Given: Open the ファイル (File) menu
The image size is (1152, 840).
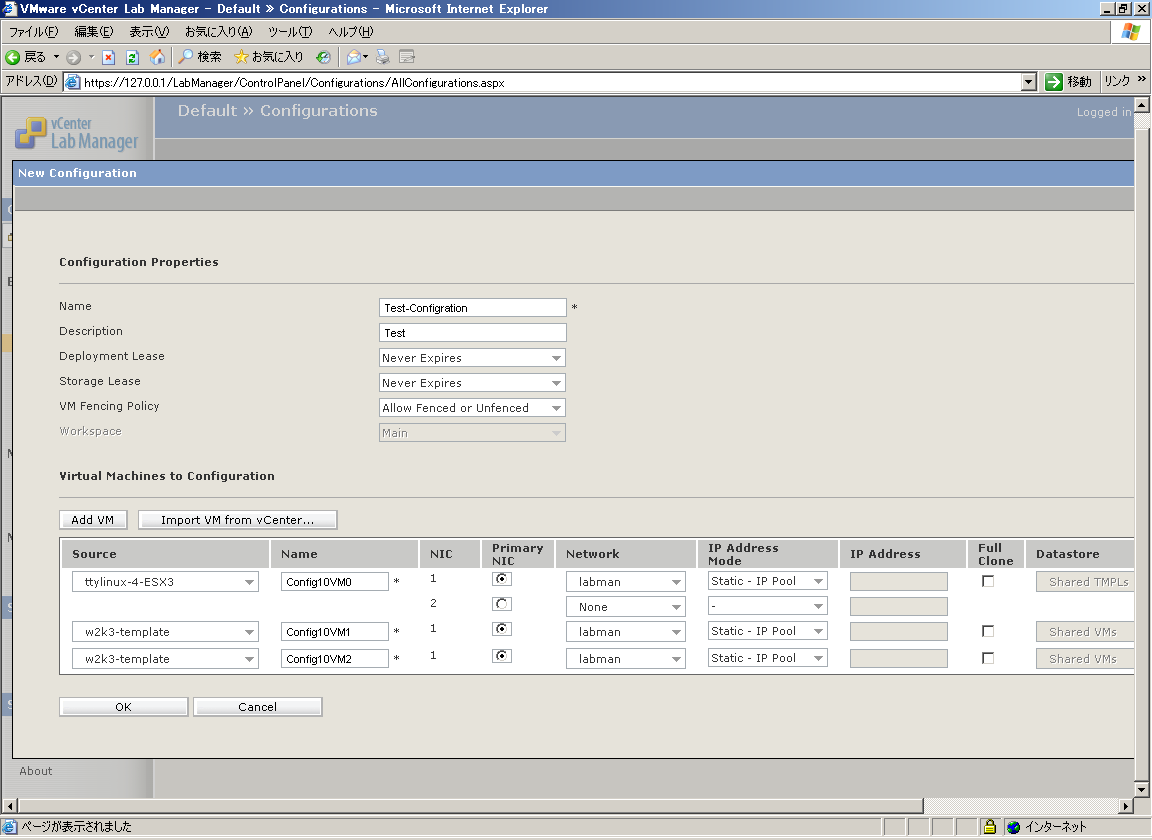Looking at the screenshot, I should pyautogui.click(x=33, y=32).
